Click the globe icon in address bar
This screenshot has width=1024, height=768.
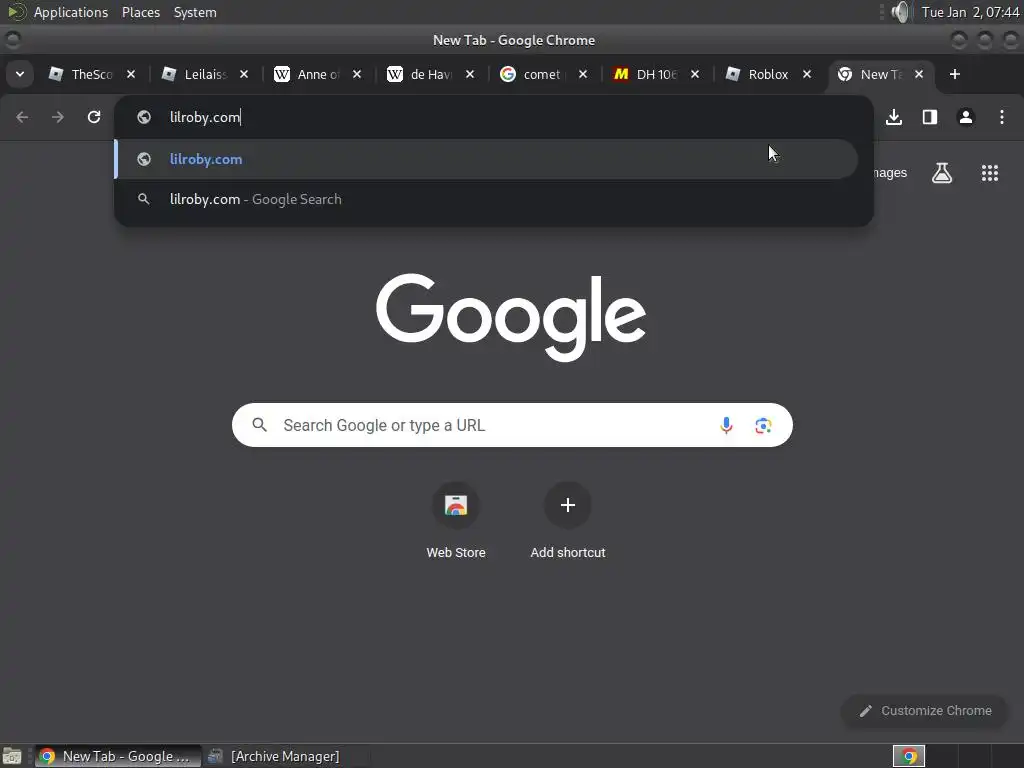144,117
